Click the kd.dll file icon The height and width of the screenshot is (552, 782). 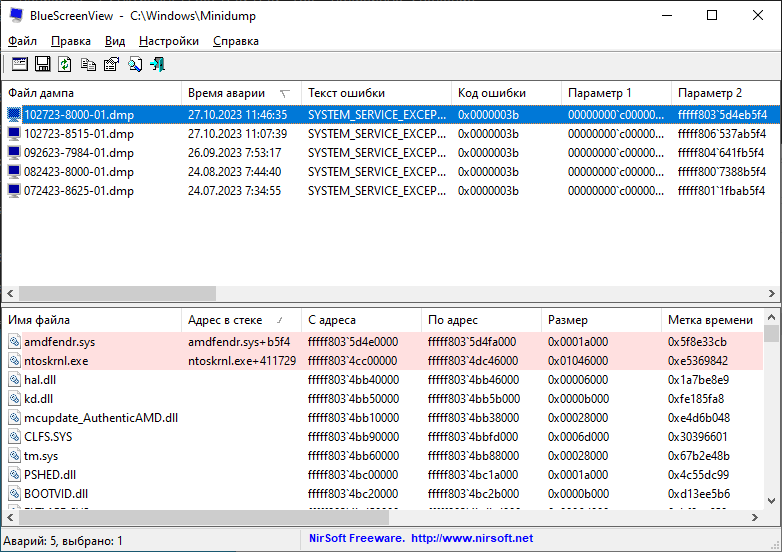click(x=14, y=399)
